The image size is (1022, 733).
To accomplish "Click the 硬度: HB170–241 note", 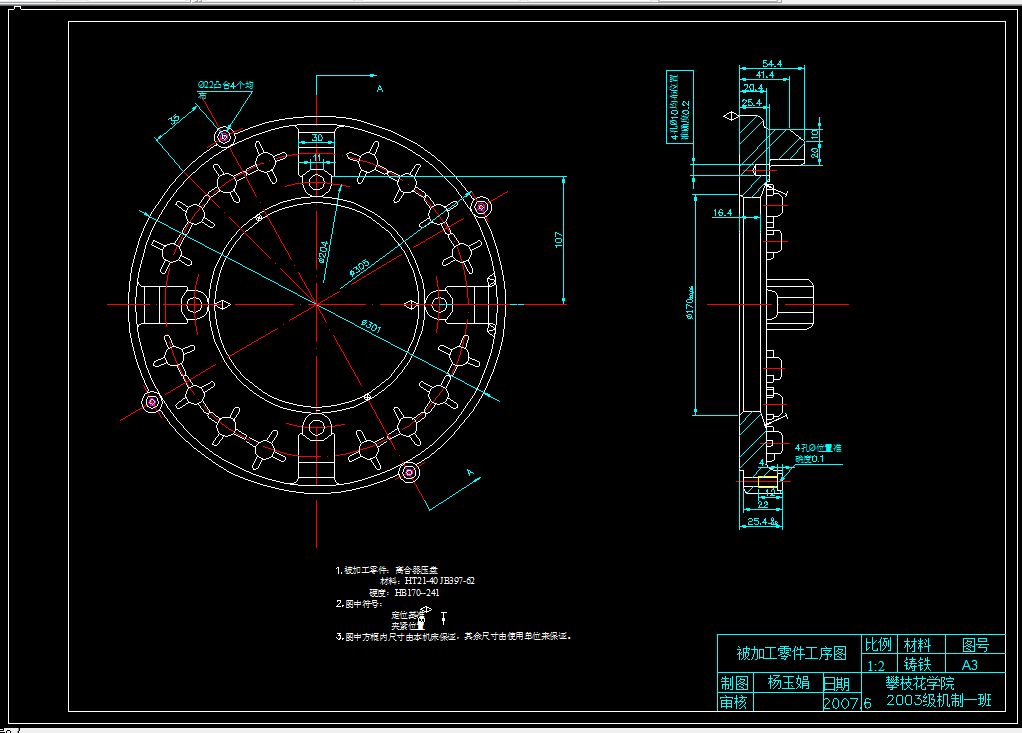I will click(404, 592).
